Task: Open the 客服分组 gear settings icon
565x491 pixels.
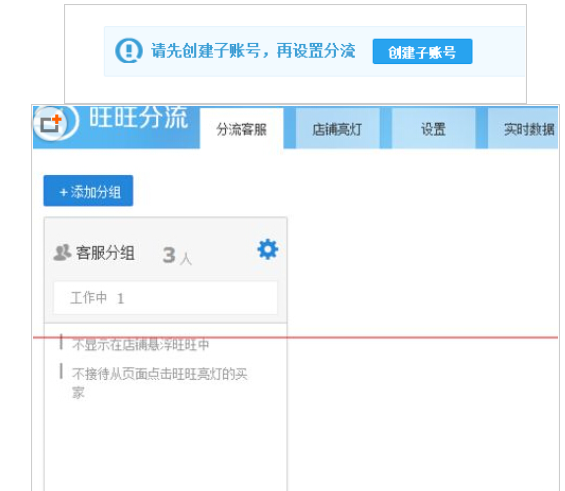Action: coord(268,249)
